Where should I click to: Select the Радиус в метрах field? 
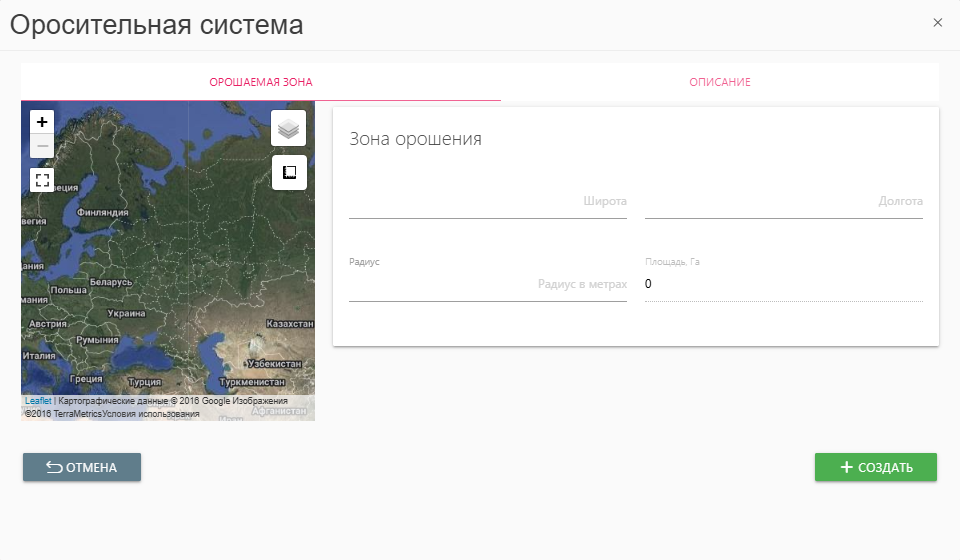pyautogui.click(x=487, y=285)
